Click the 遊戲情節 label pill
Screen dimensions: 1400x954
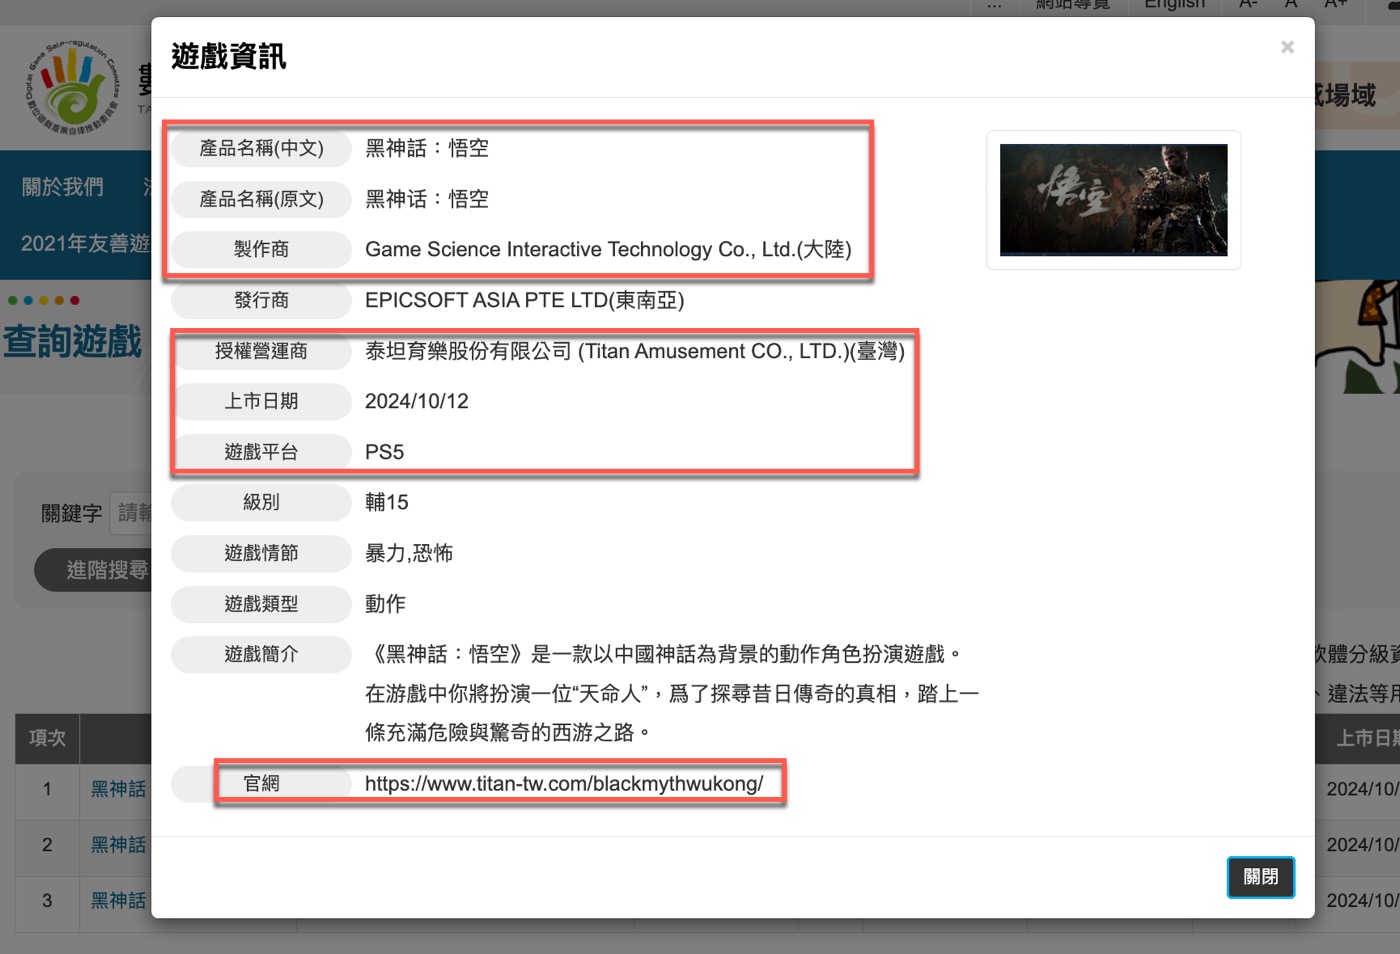(x=261, y=553)
